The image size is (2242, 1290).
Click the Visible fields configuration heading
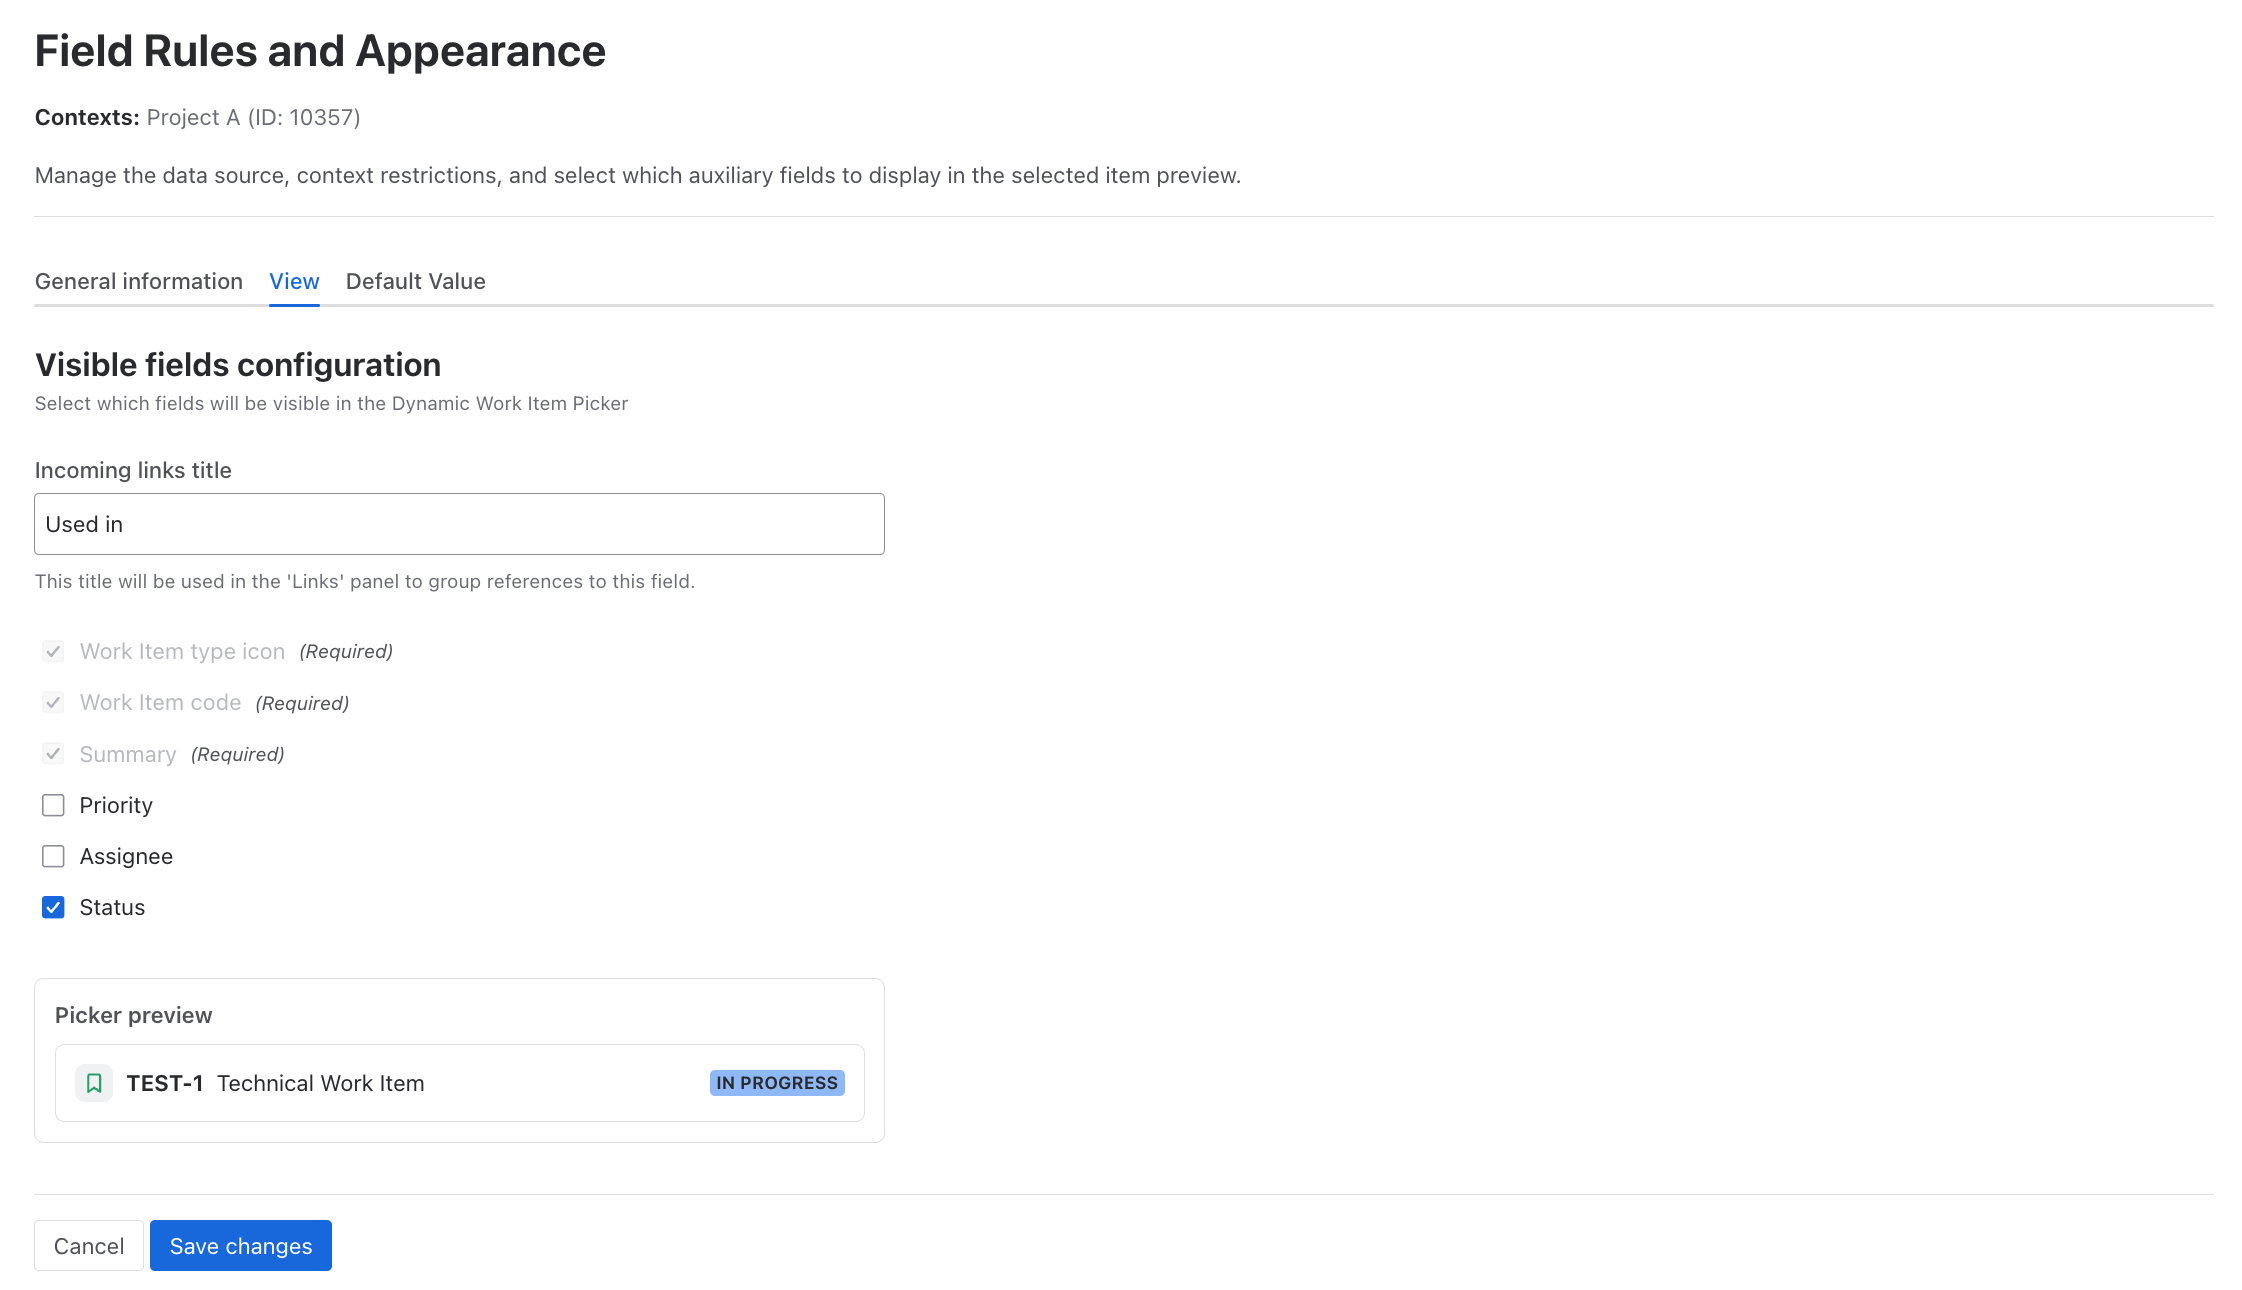238,365
